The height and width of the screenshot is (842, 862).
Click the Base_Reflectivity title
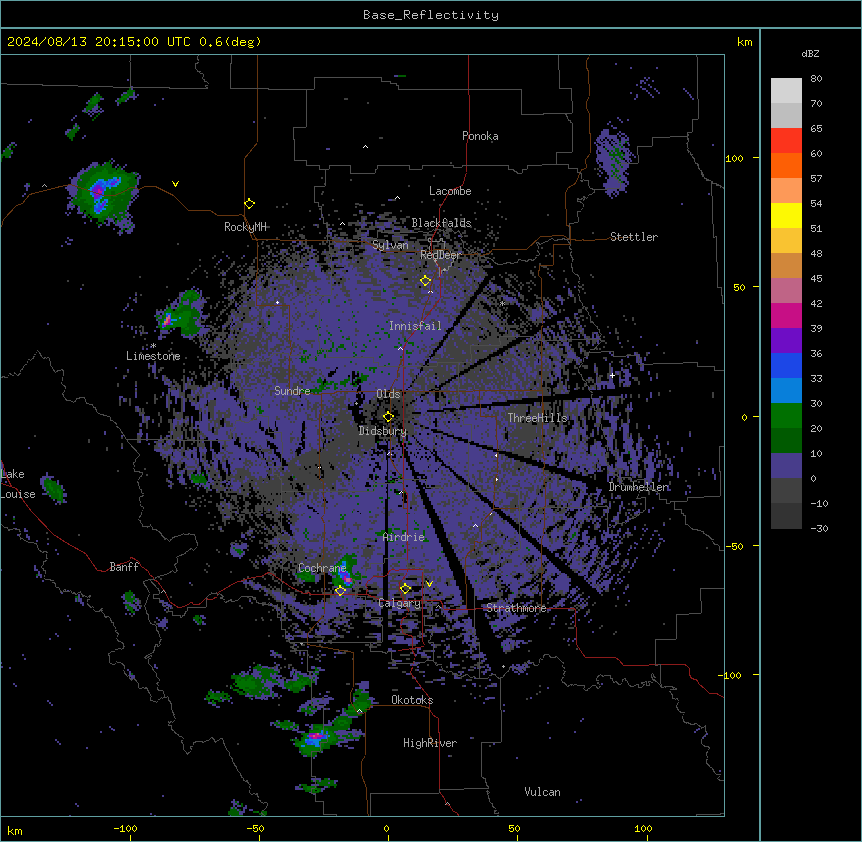431,15
